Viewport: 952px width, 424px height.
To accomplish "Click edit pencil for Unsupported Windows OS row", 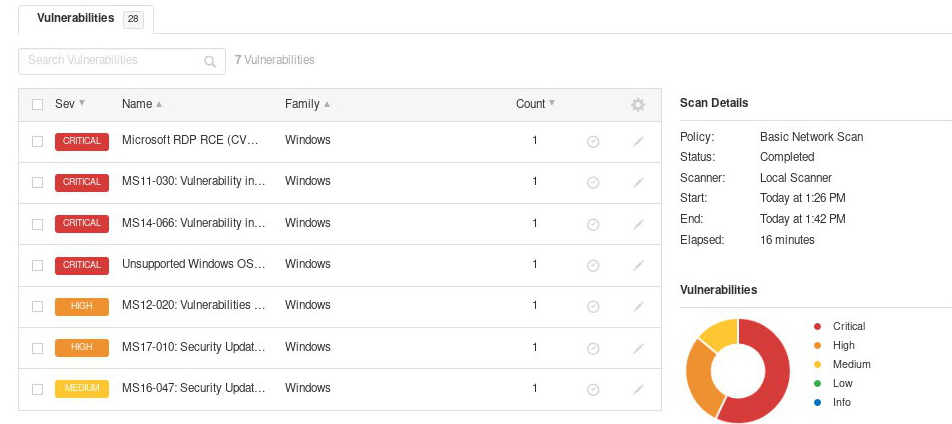I will point(638,265).
